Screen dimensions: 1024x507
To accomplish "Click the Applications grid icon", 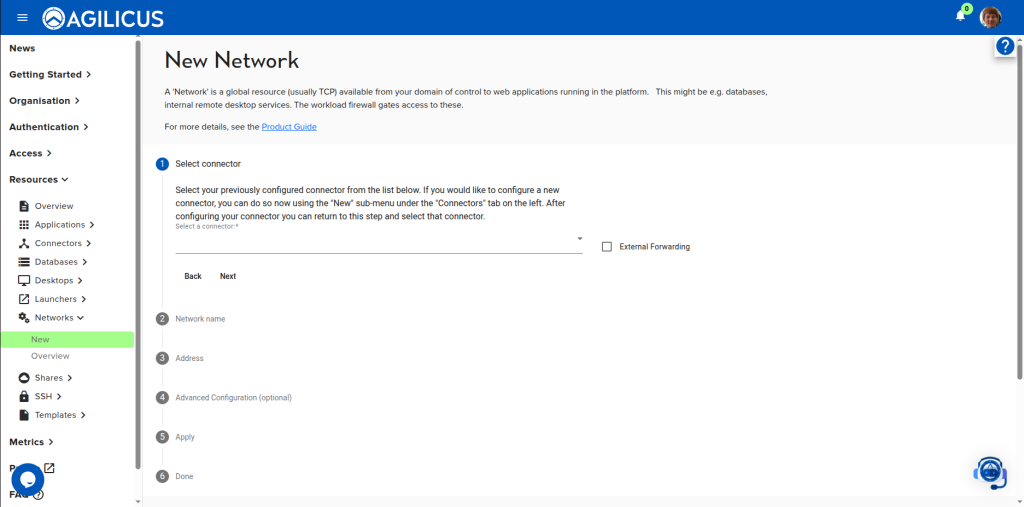I will coord(24,225).
